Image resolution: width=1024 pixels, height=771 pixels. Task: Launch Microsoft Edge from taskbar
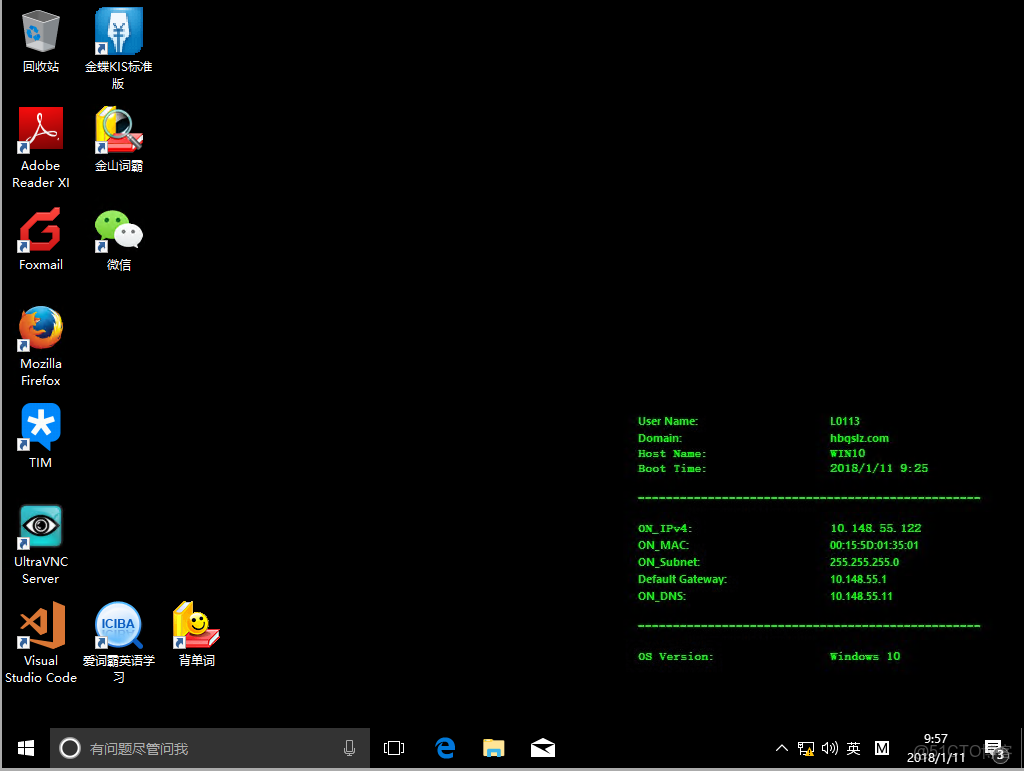pyautogui.click(x=445, y=748)
